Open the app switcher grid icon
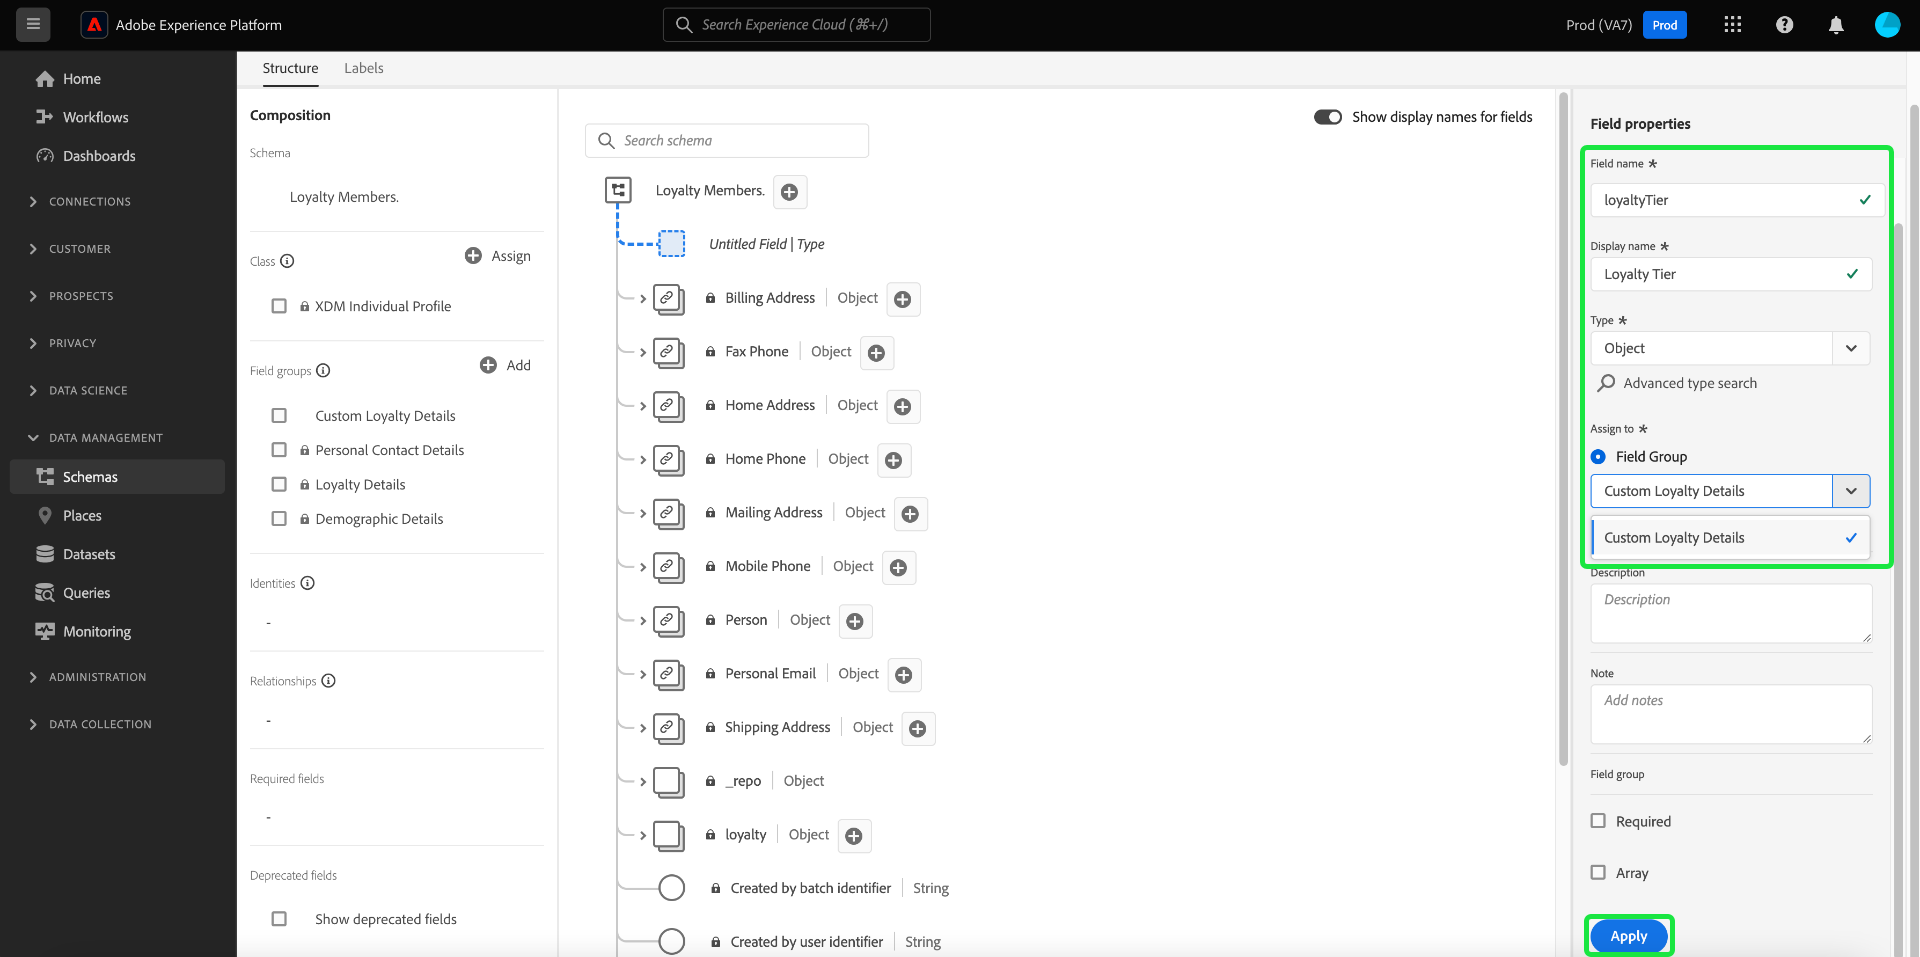The width and height of the screenshot is (1920, 957). pos(1733,25)
